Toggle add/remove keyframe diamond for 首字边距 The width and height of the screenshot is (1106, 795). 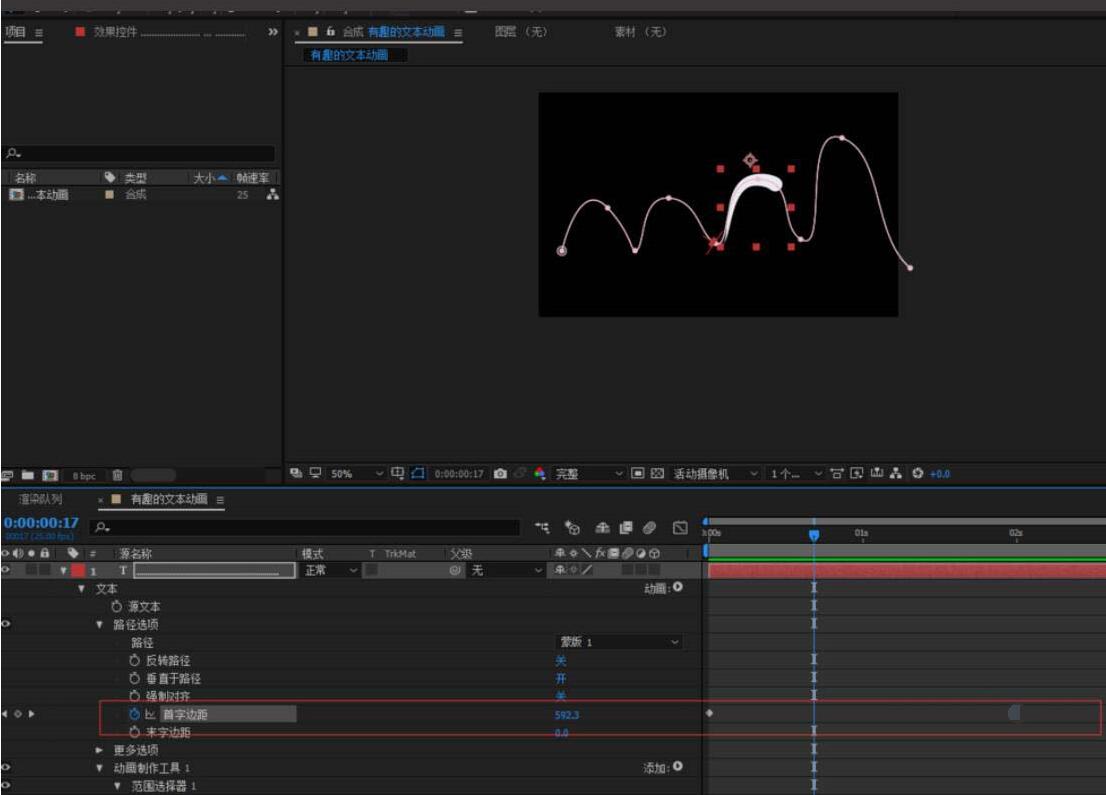pos(18,714)
